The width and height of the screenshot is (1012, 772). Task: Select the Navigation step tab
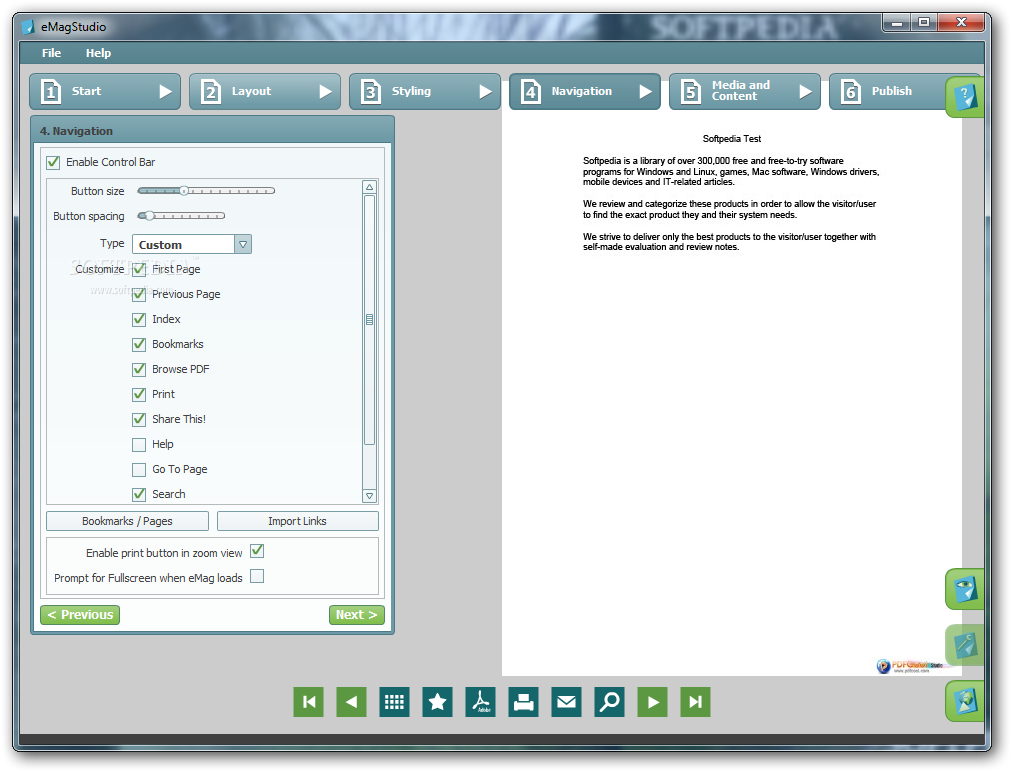[x=585, y=92]
